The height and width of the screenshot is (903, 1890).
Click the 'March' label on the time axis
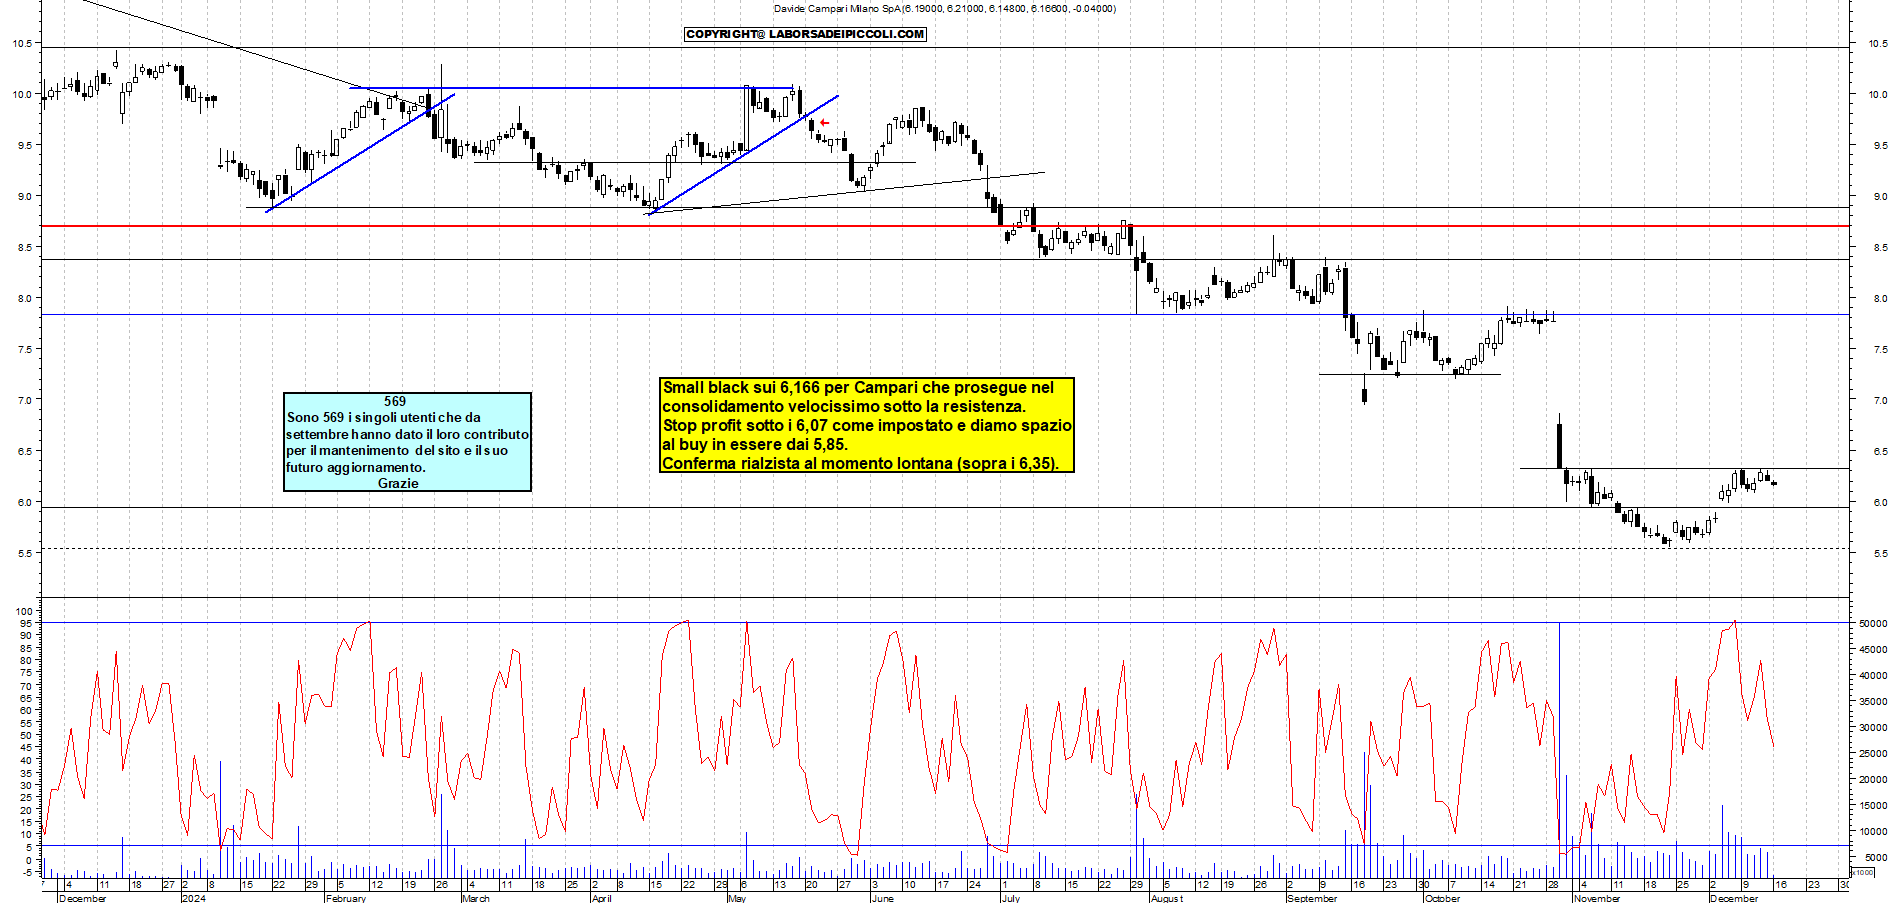(x=476, y=898)
